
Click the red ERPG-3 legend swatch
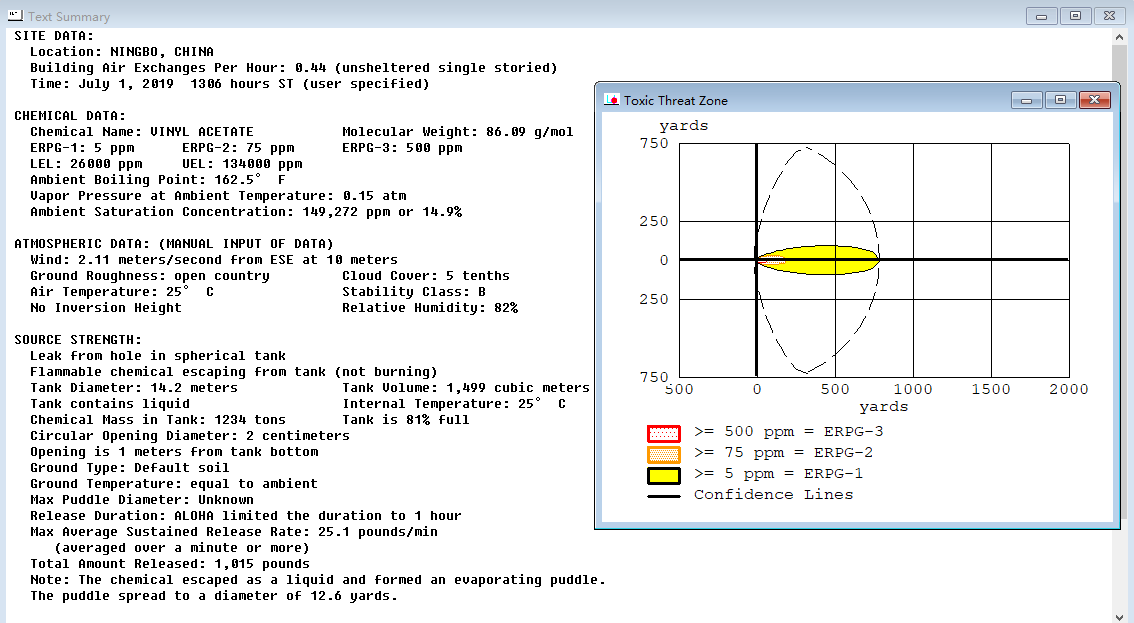point(664,433)
